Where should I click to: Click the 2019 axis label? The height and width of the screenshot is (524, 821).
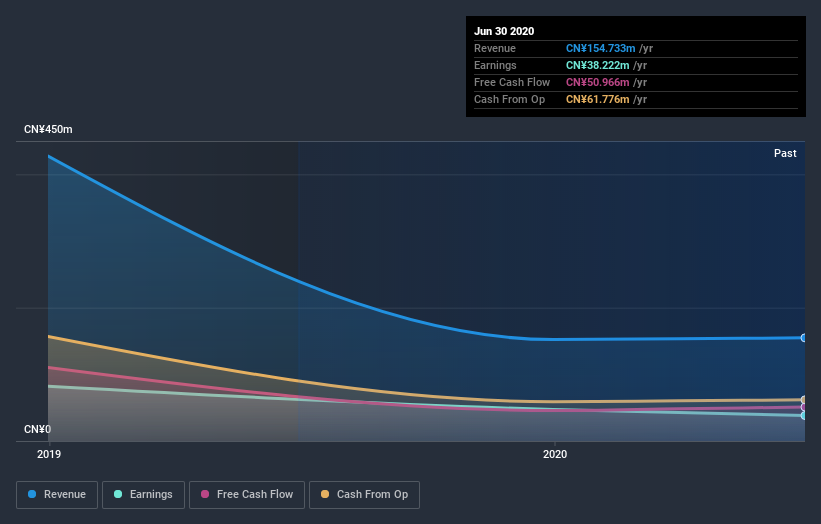(x=49, y=454)
